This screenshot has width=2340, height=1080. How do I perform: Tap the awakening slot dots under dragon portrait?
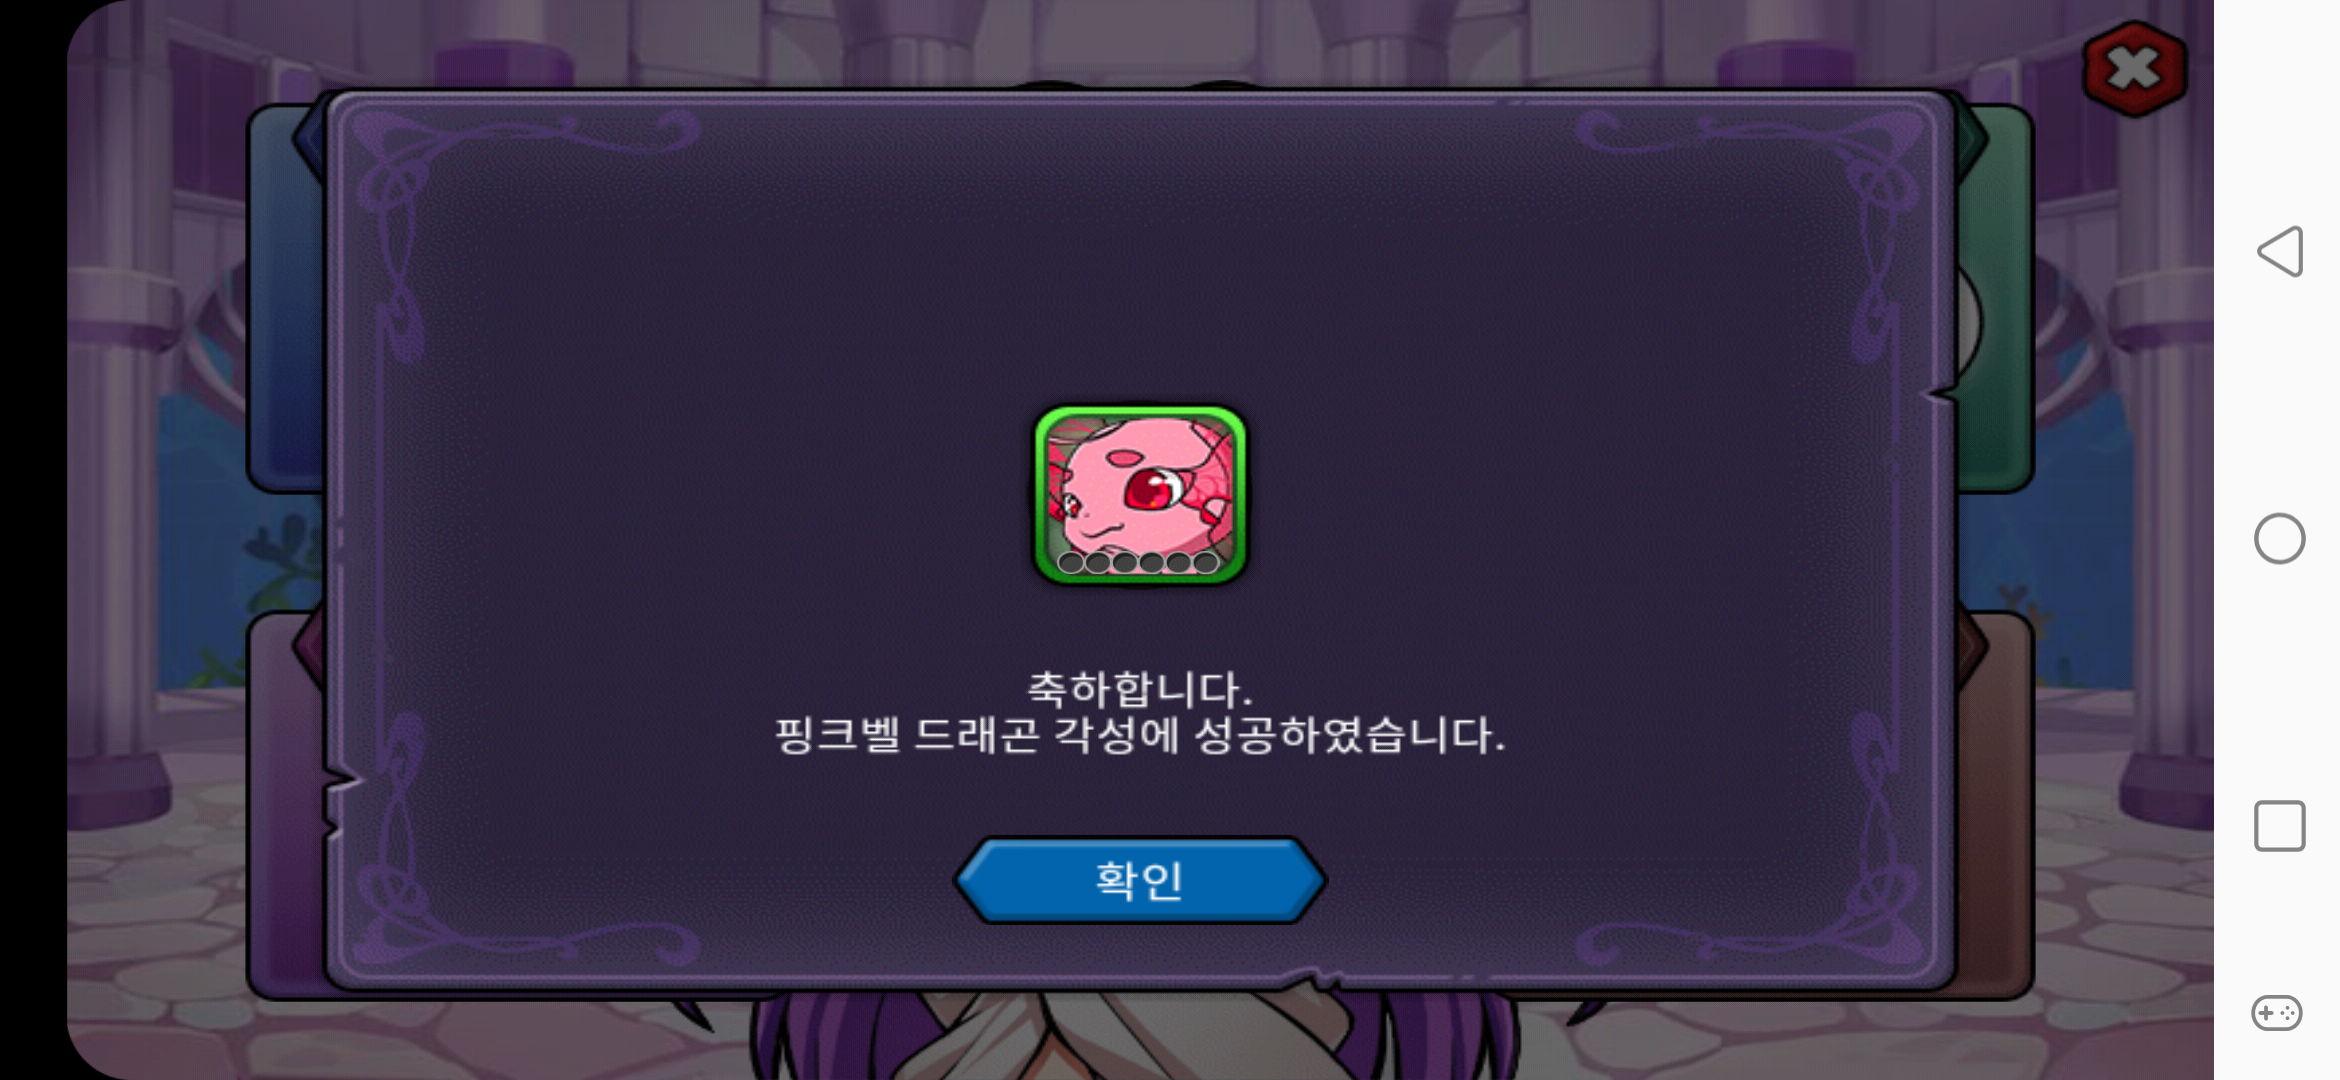pos(1138,562)
